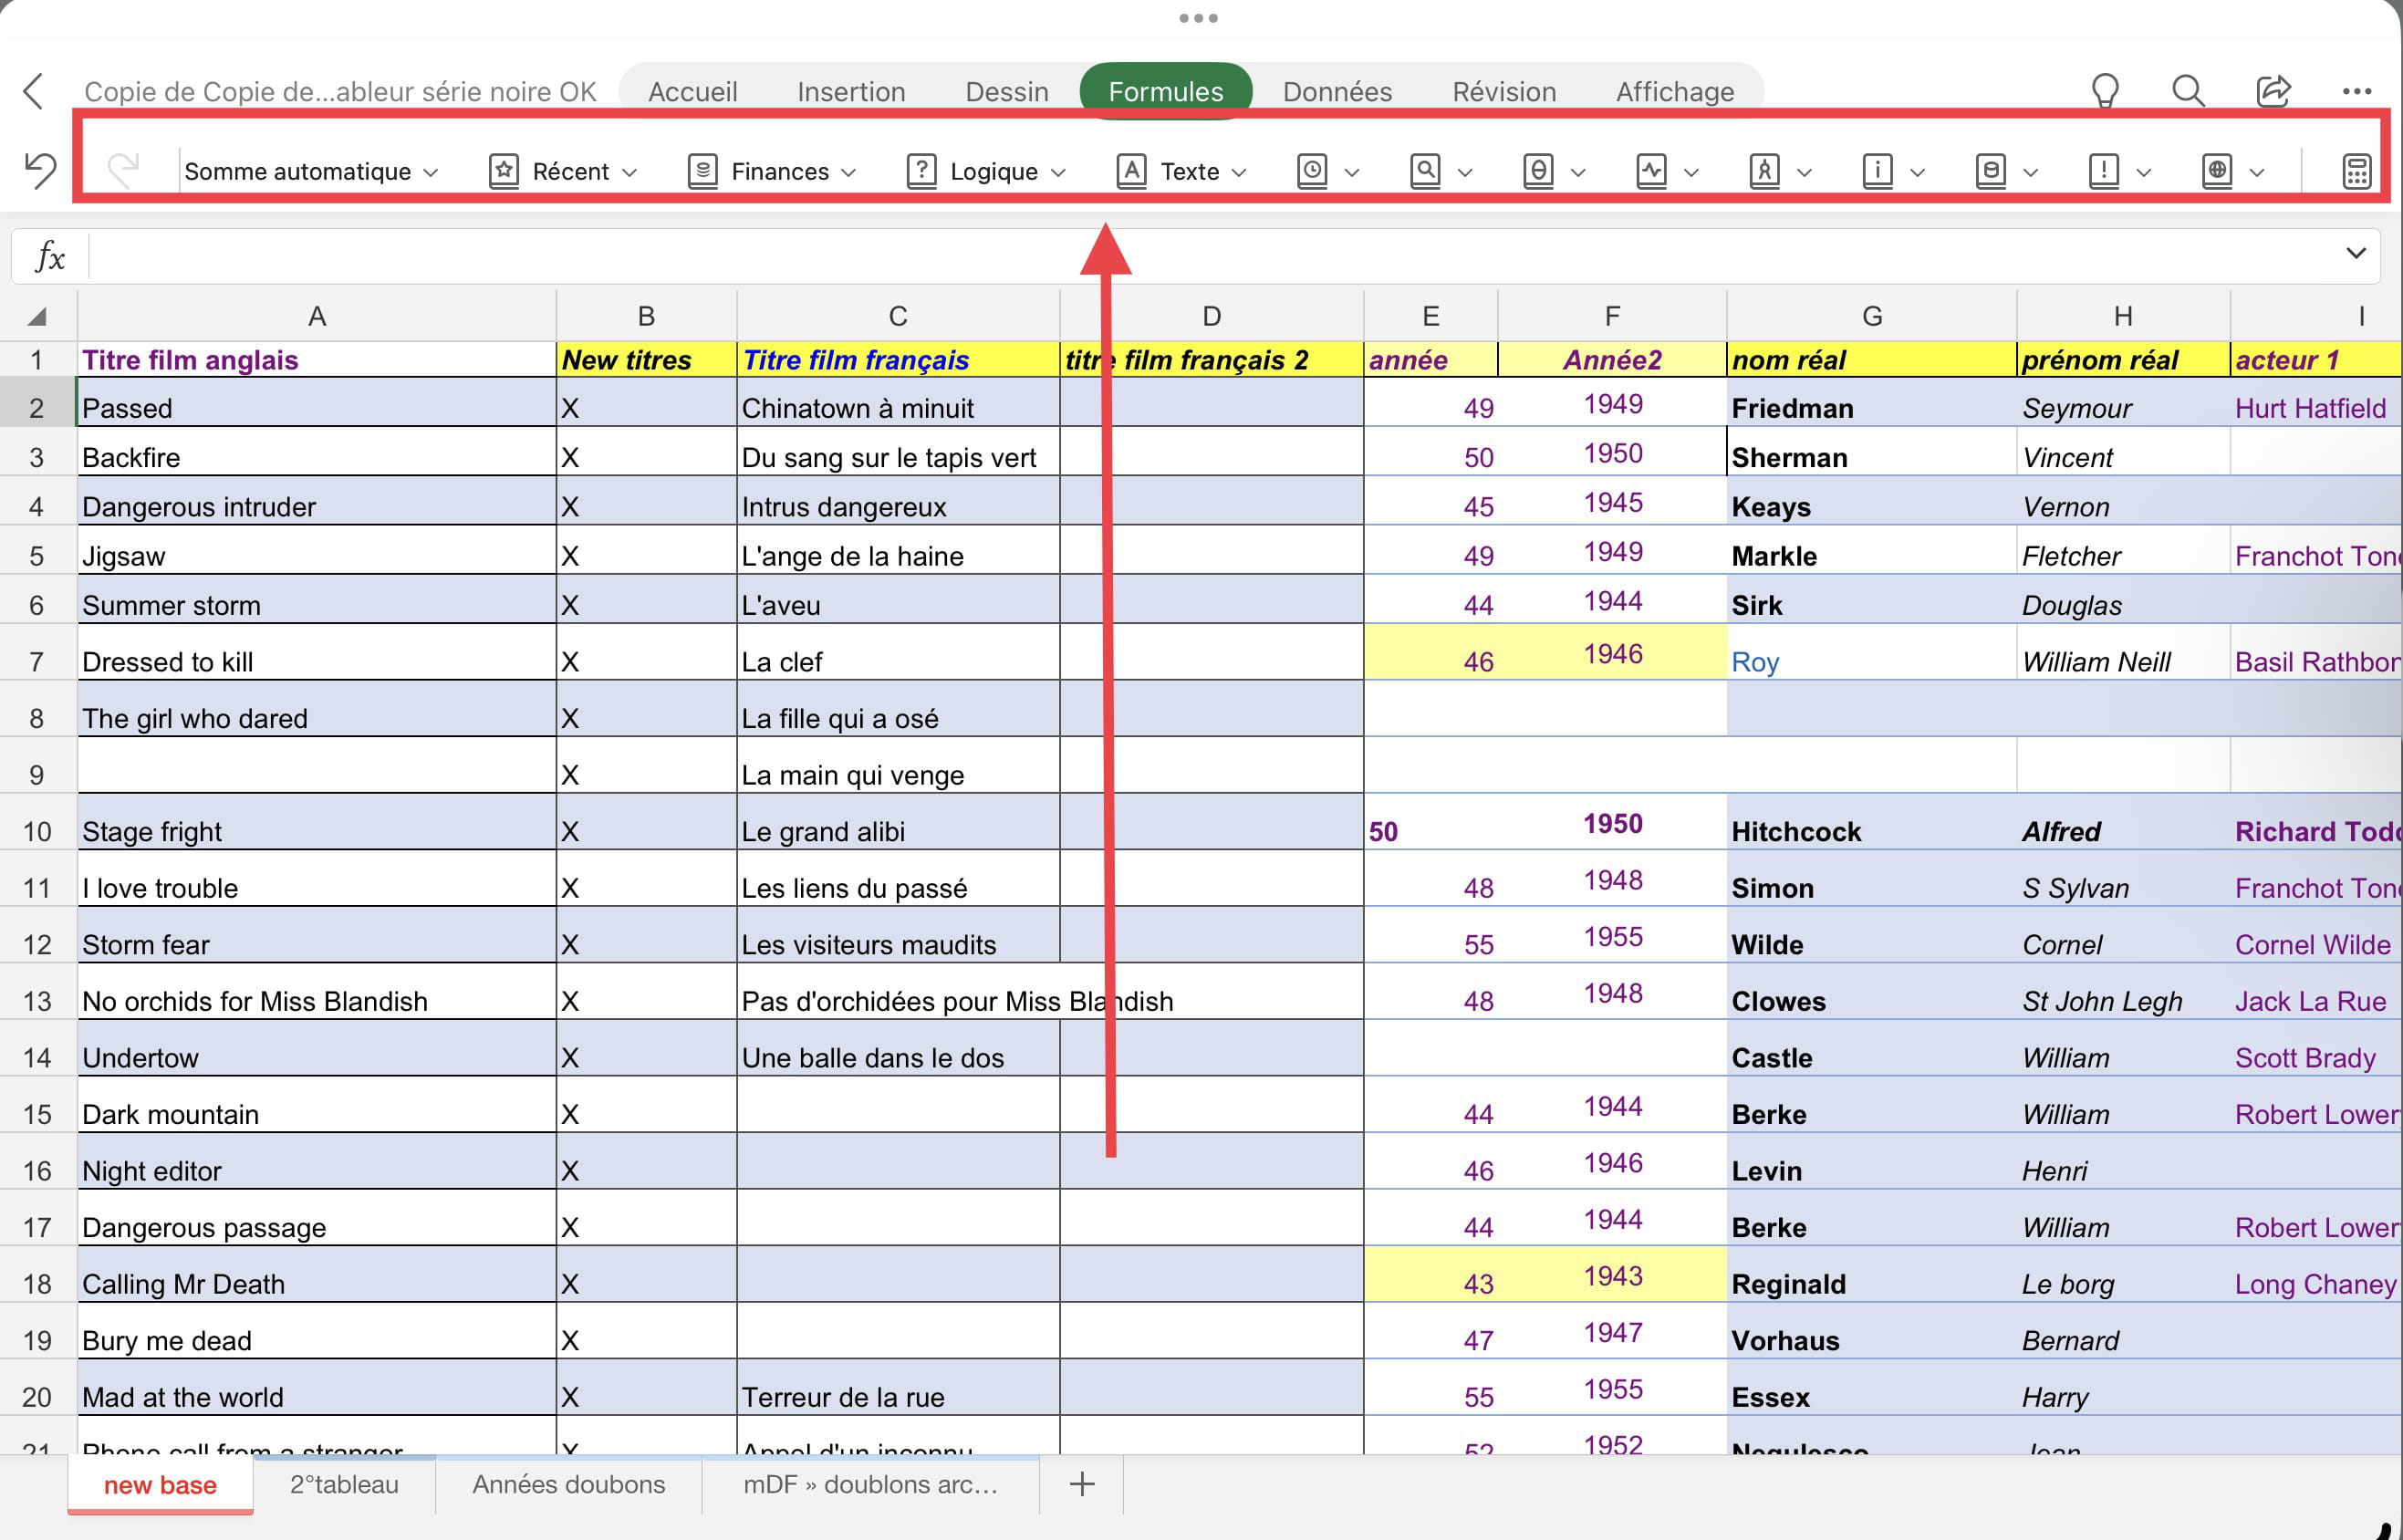Open Engineering functions compass icon
The width and height of the screenshot is (2403, 1540).
(x=1779, y=171)
